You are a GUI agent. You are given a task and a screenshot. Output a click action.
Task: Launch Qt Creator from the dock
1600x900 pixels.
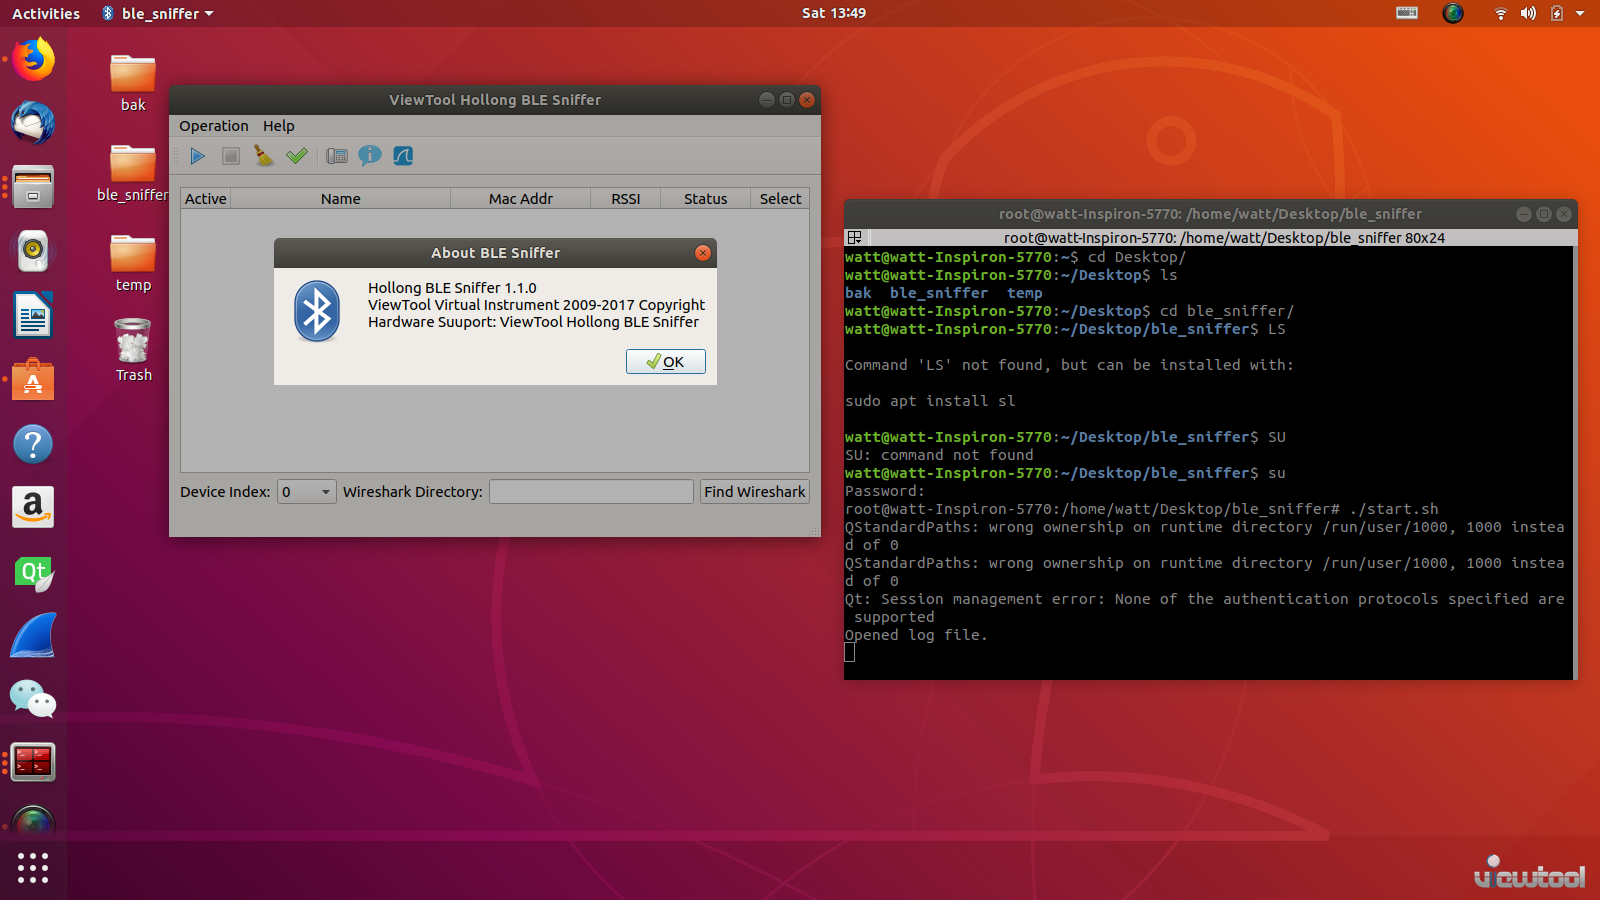(33, 573)
